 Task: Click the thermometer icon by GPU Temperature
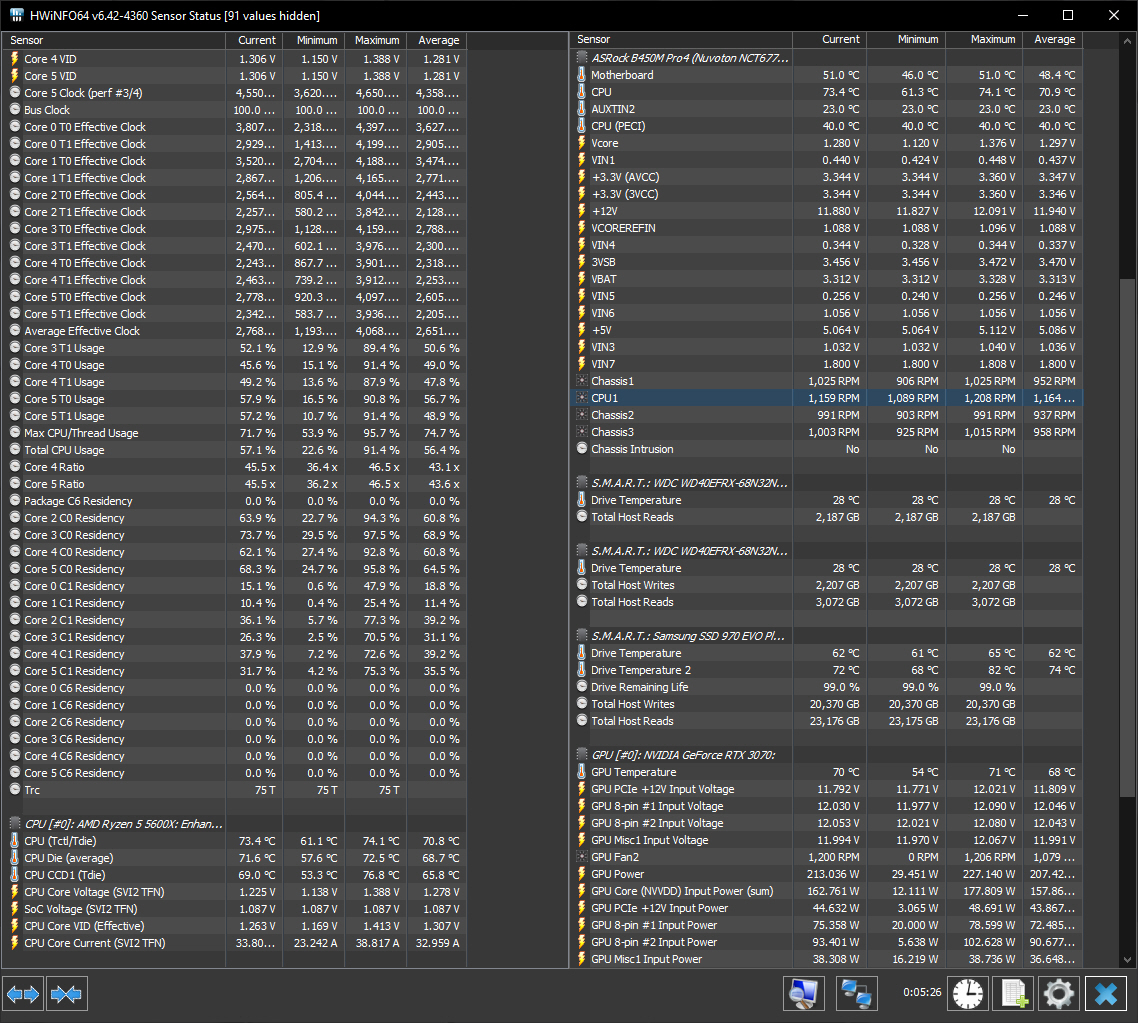tap(581, 772)
